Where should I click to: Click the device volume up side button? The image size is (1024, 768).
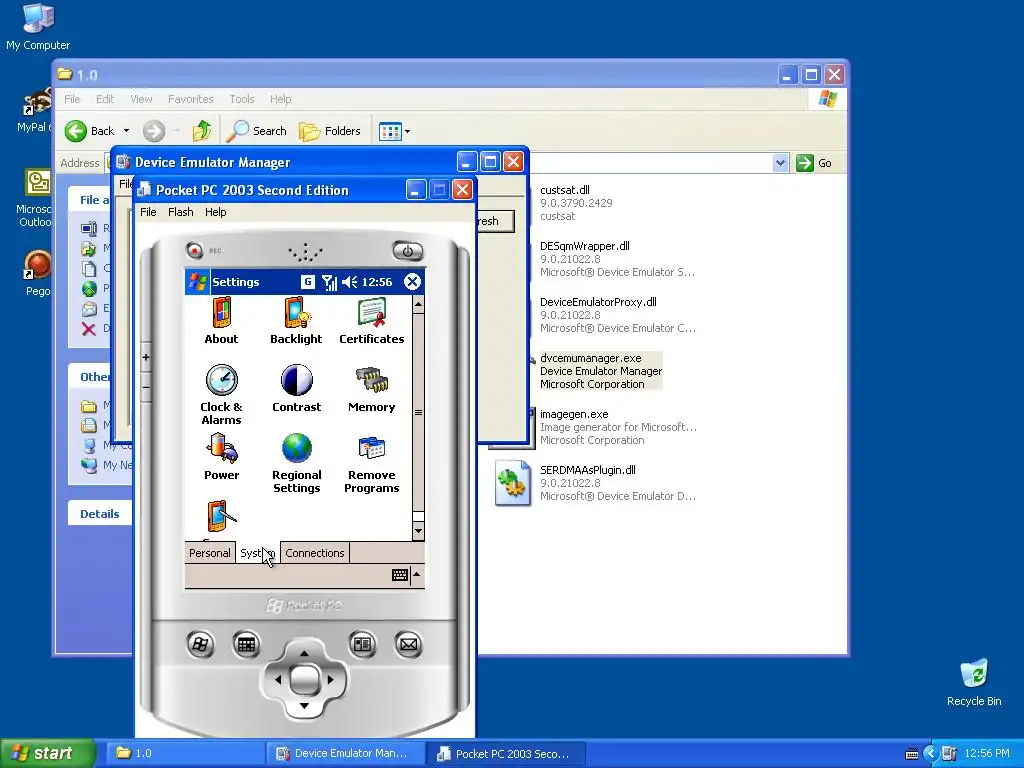pyautogui.click(x=146, y=357)
